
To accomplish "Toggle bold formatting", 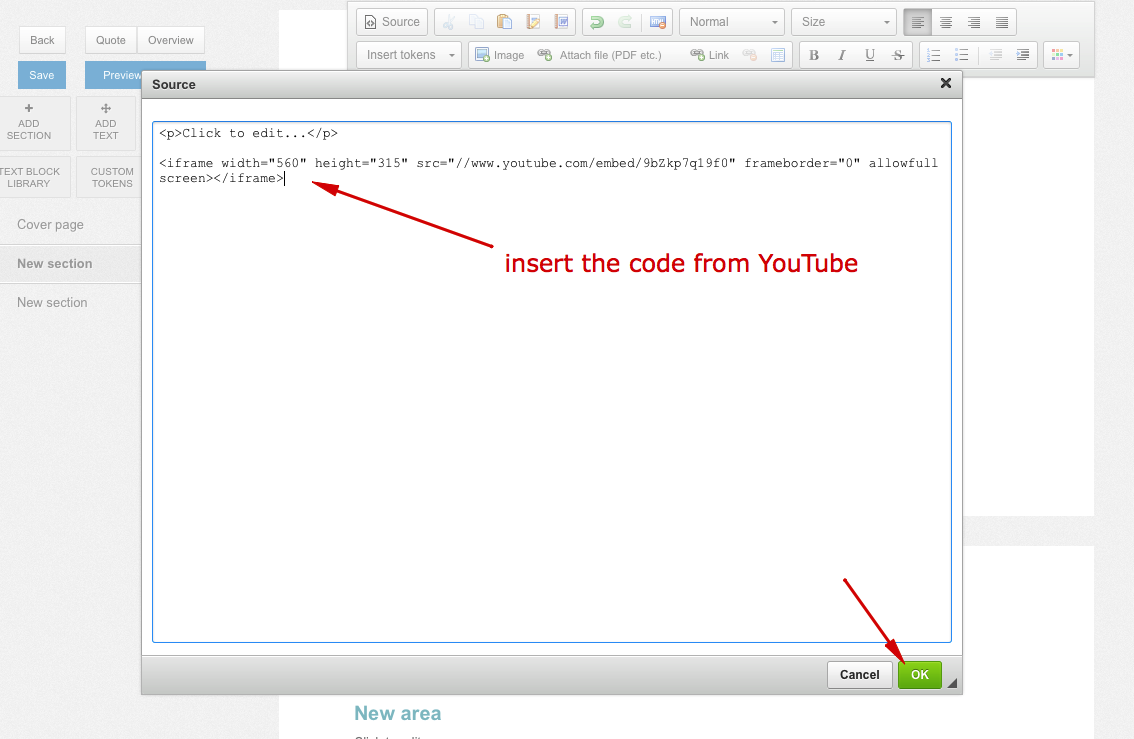I will coord(814,55).
